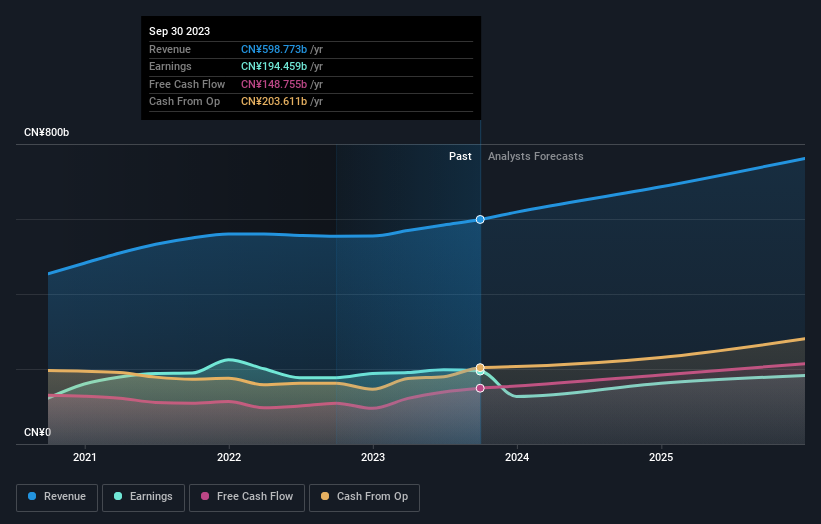The height and width of the screenshot is (524, 821).
Task: Toggle the Cash From Op legend button
Action: coord(364,497)
